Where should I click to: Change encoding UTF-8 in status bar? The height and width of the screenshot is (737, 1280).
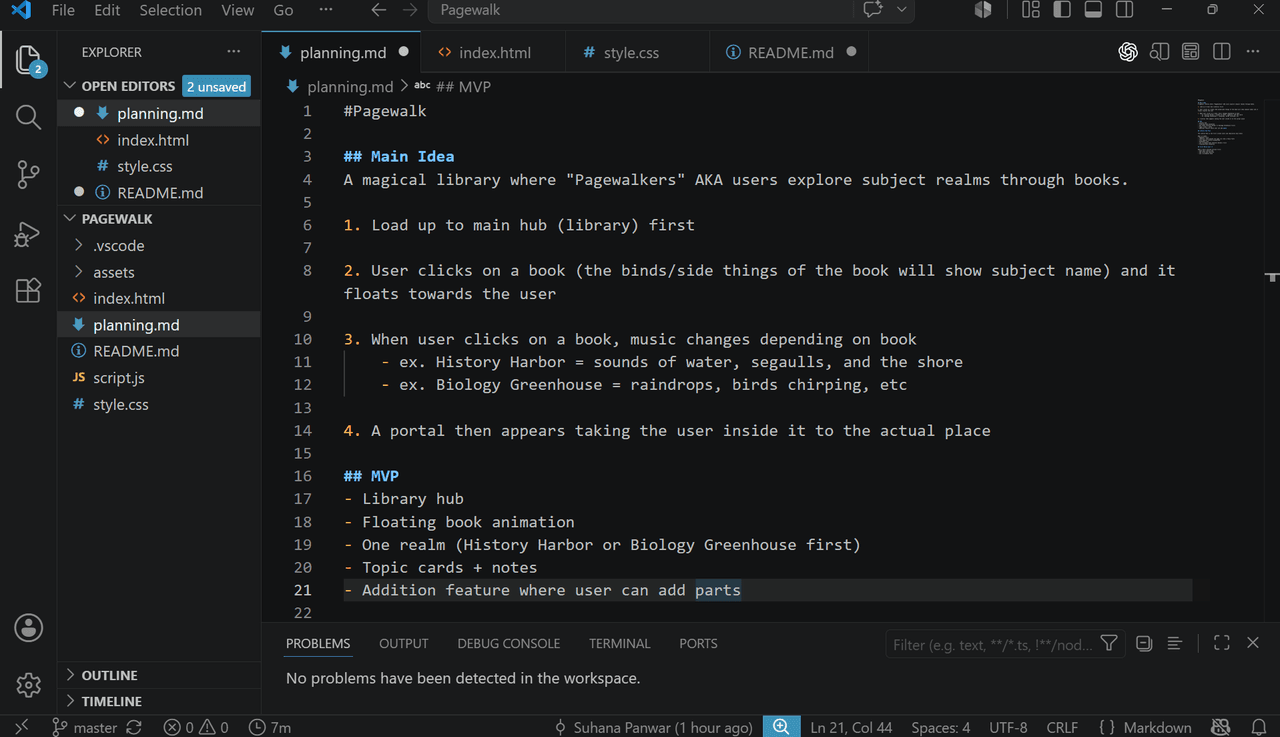tap(1008, 727)
